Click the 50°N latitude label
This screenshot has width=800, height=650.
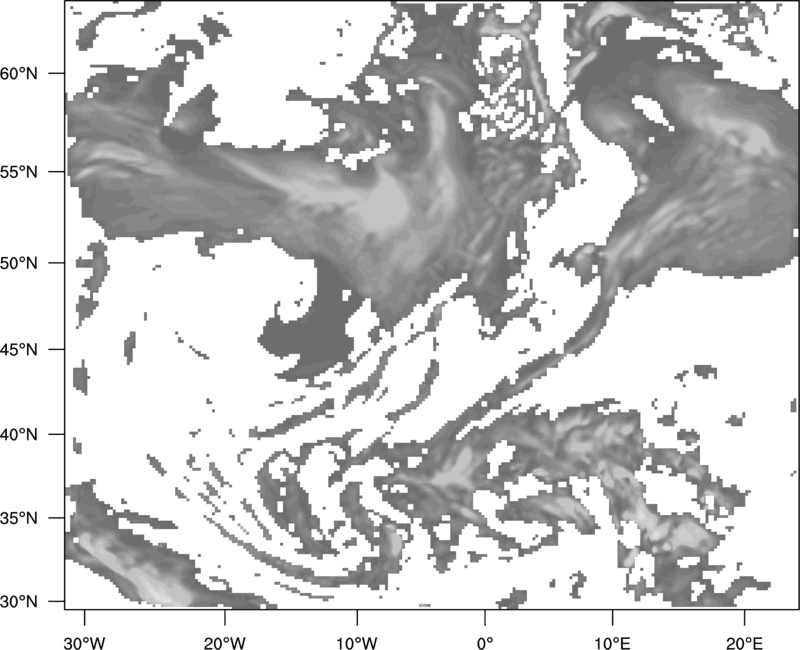[x=19, y=263]
